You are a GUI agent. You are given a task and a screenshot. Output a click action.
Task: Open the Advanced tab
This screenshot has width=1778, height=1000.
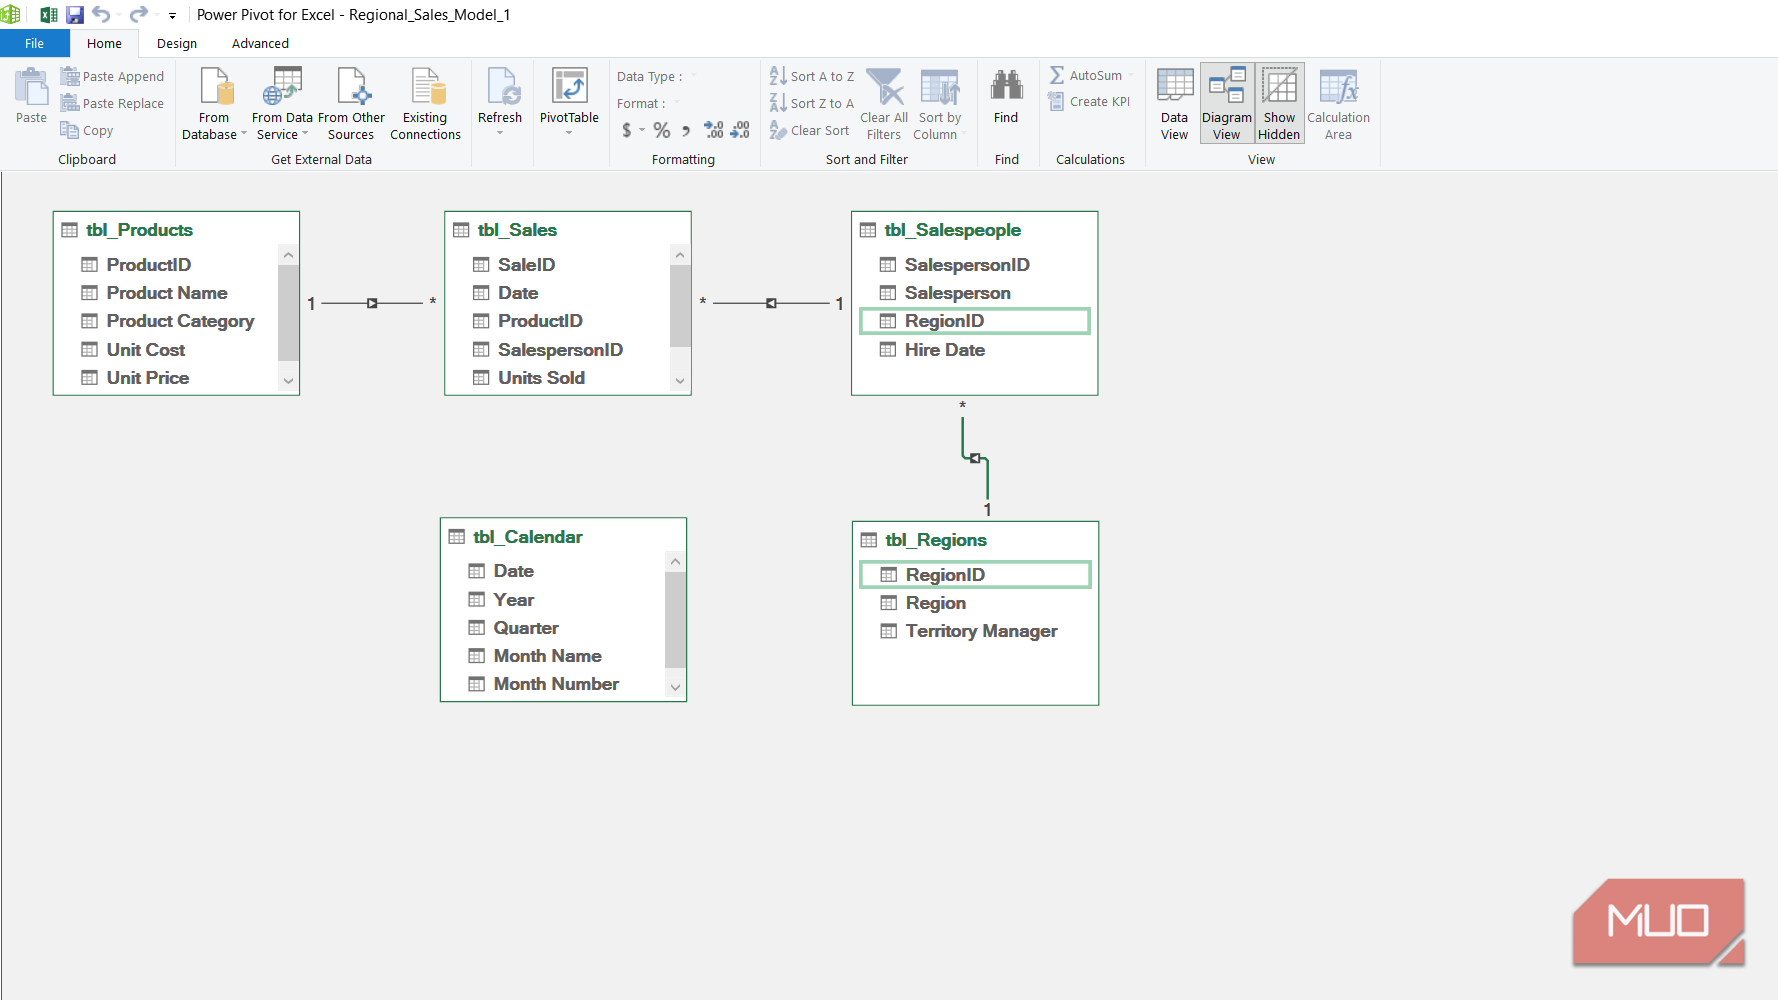(x=260, y=43)
